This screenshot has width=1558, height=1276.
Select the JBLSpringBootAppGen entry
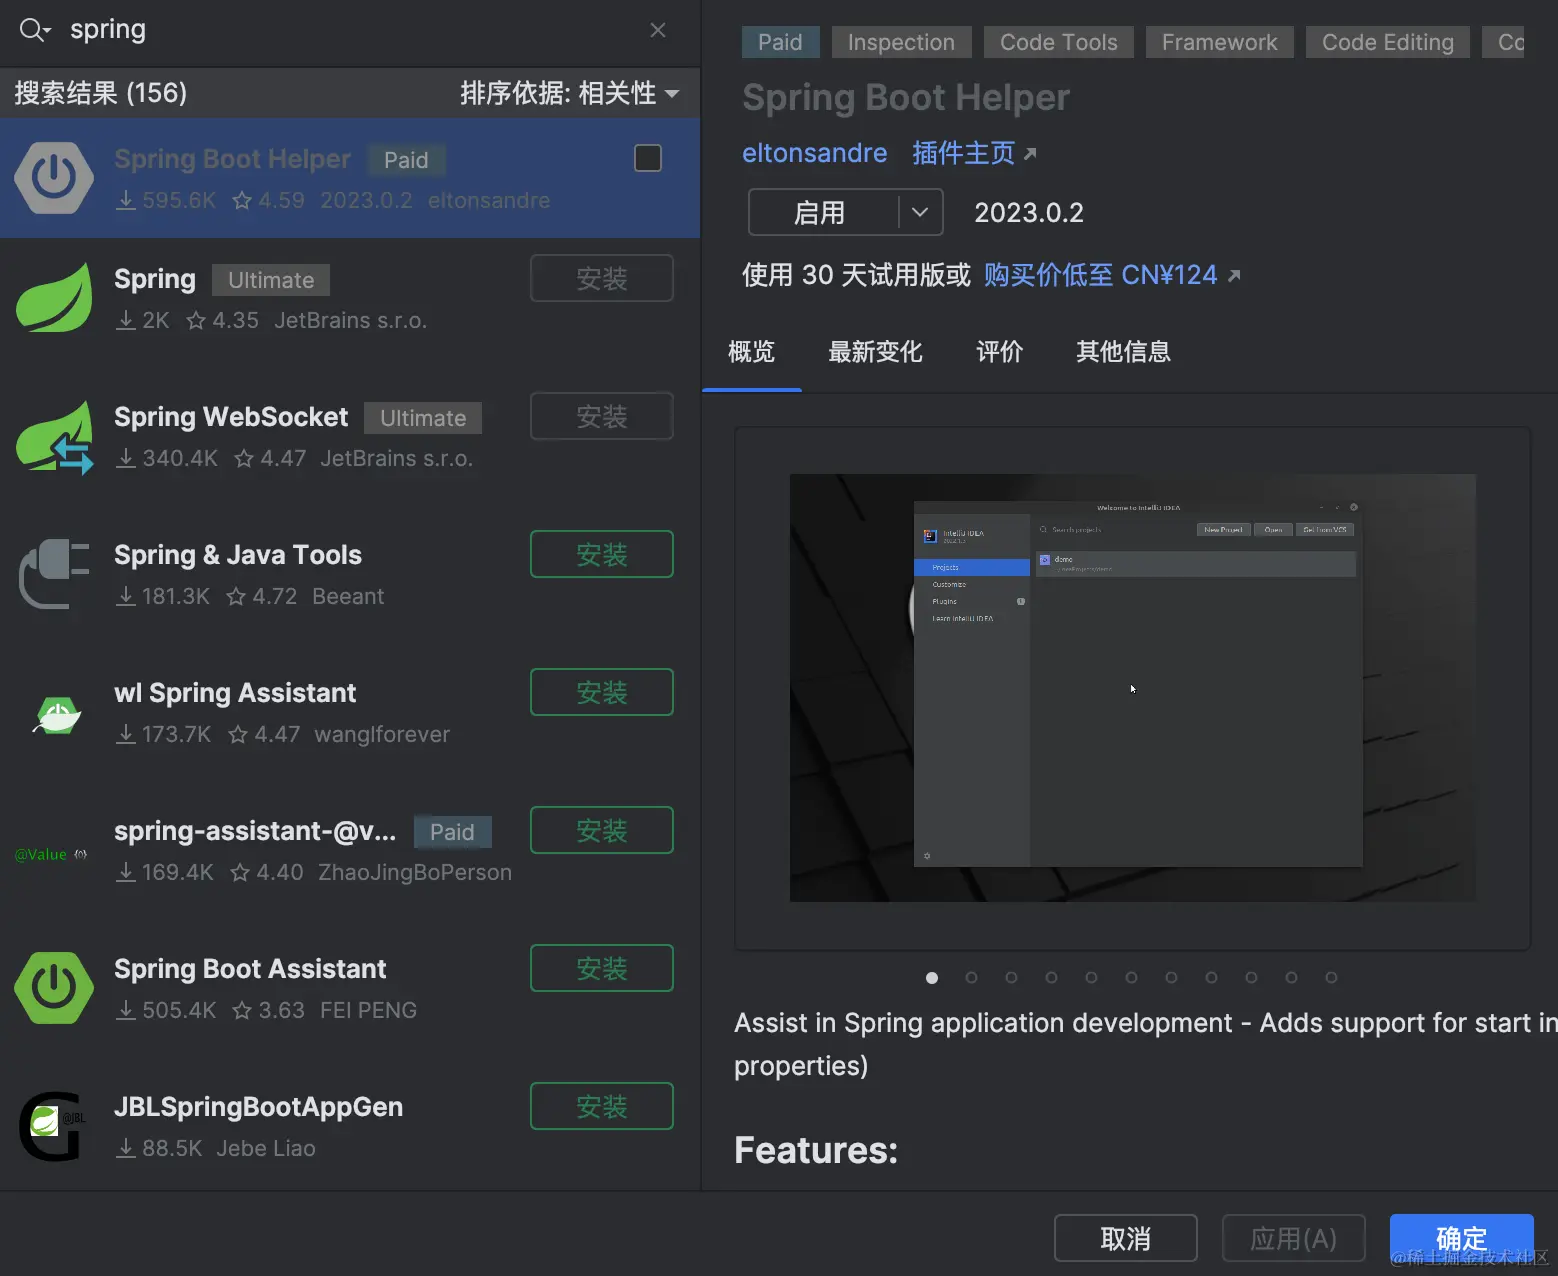350,1126
